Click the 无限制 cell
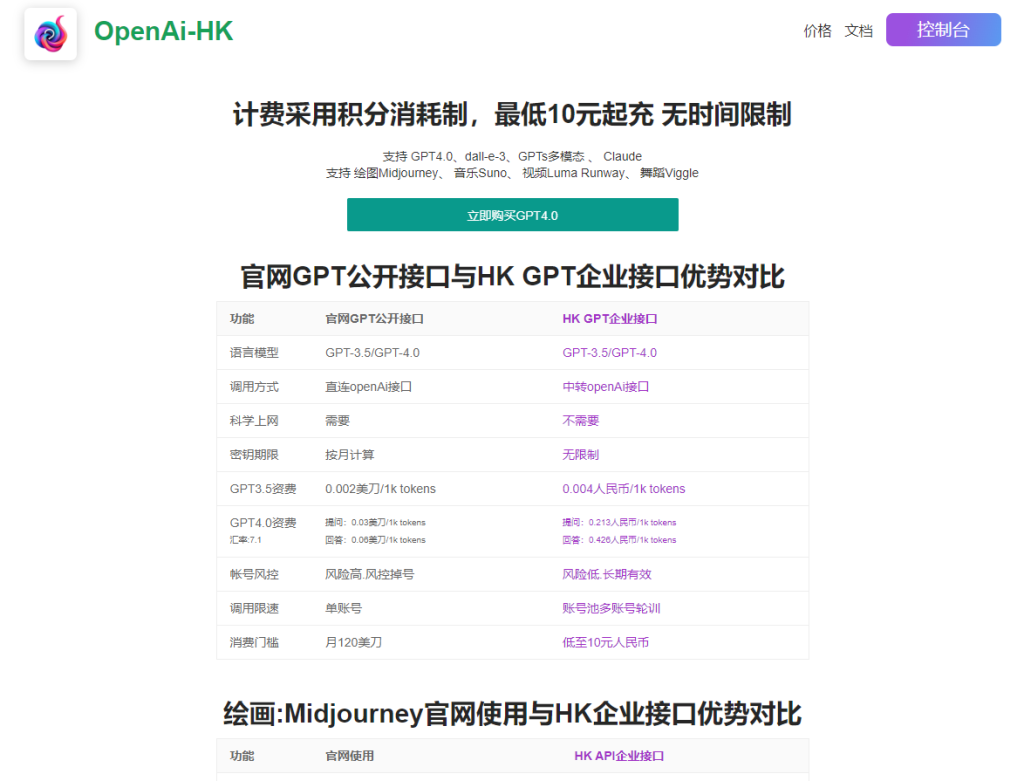 click(581, 454)
